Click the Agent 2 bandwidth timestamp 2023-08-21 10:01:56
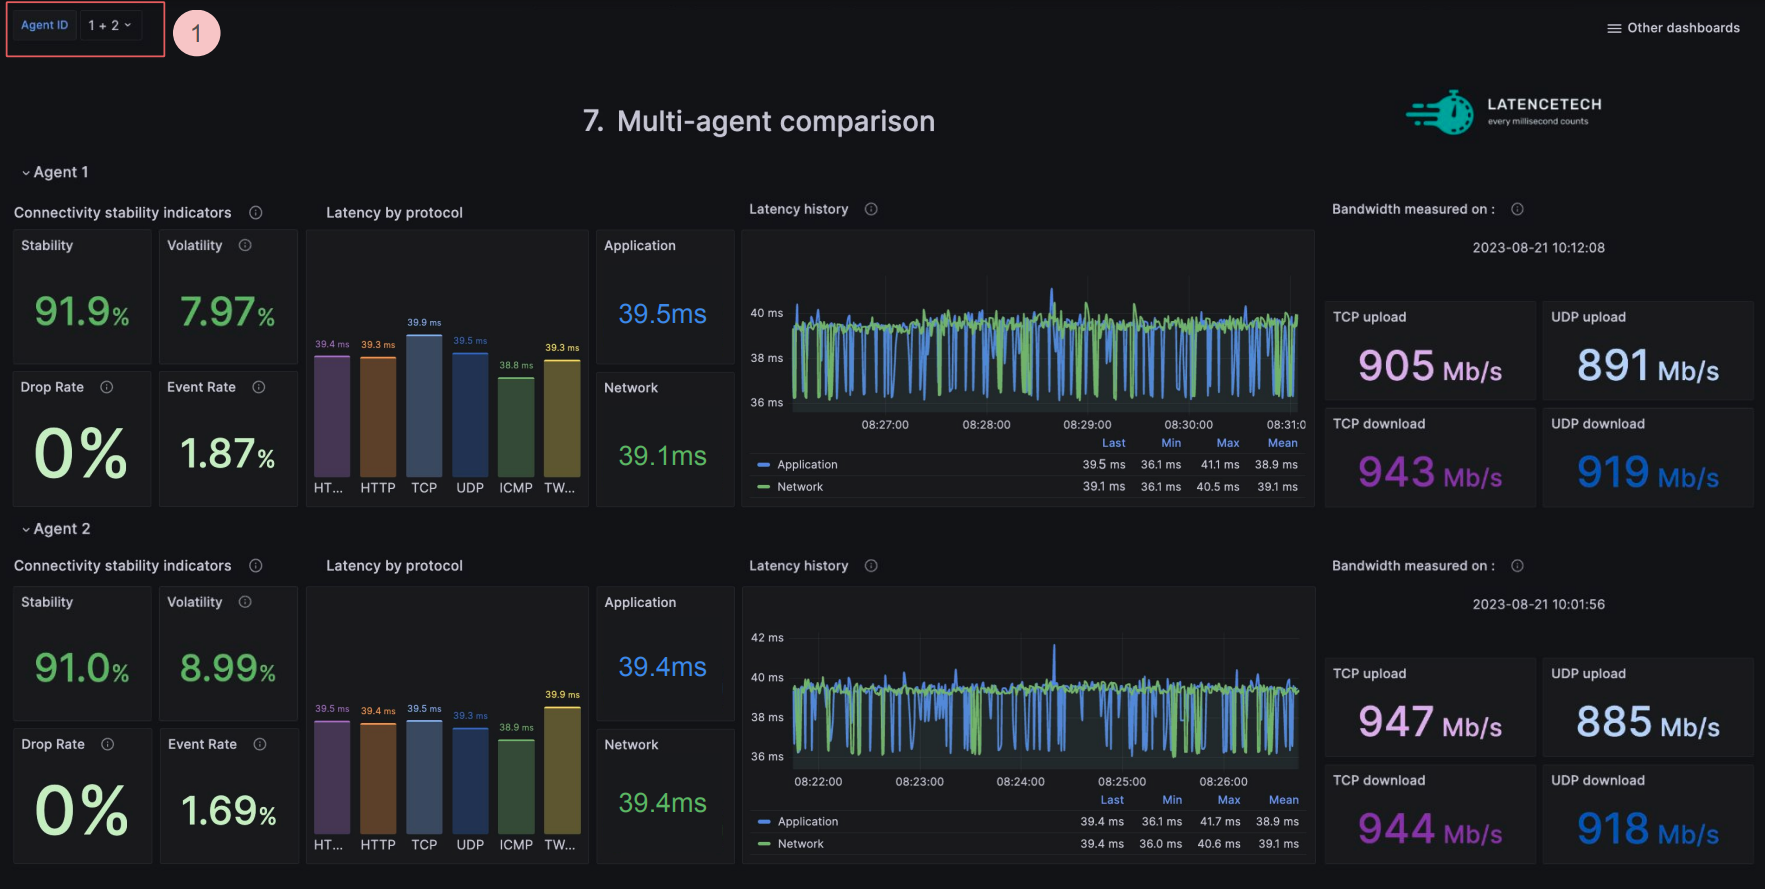This screenshot has width=1765, height=889. [x=1538, y=605]
